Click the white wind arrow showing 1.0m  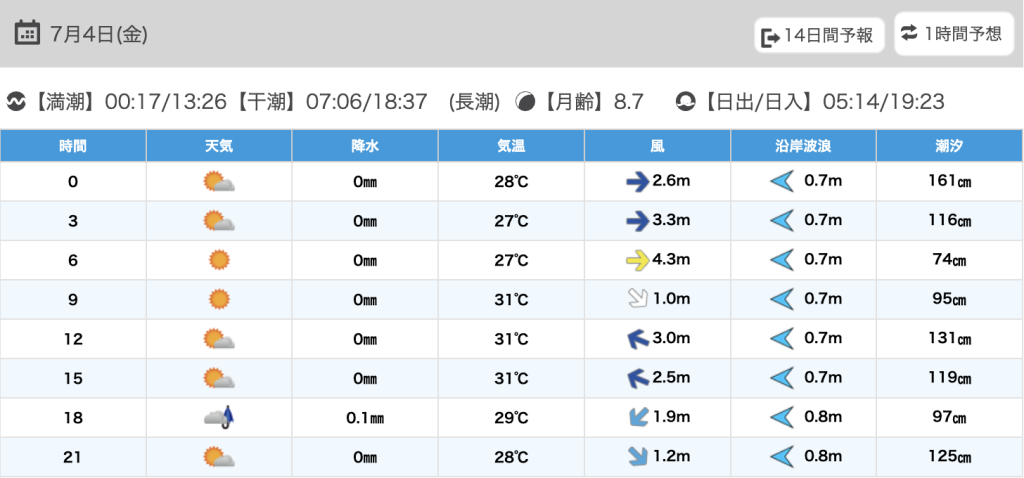pyautogui.click(x=636, y=299)
